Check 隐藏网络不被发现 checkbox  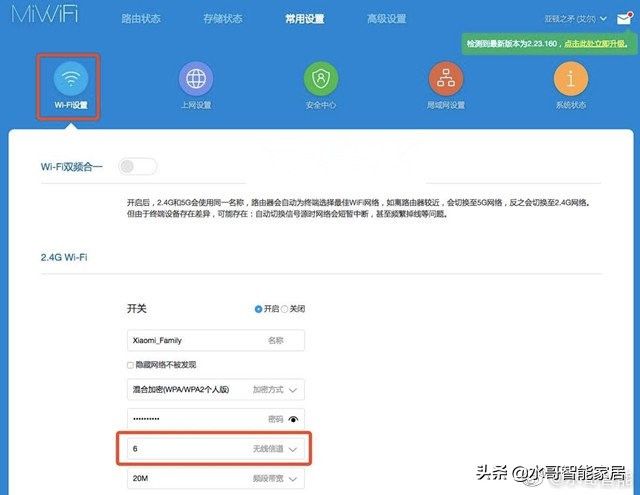131,365
